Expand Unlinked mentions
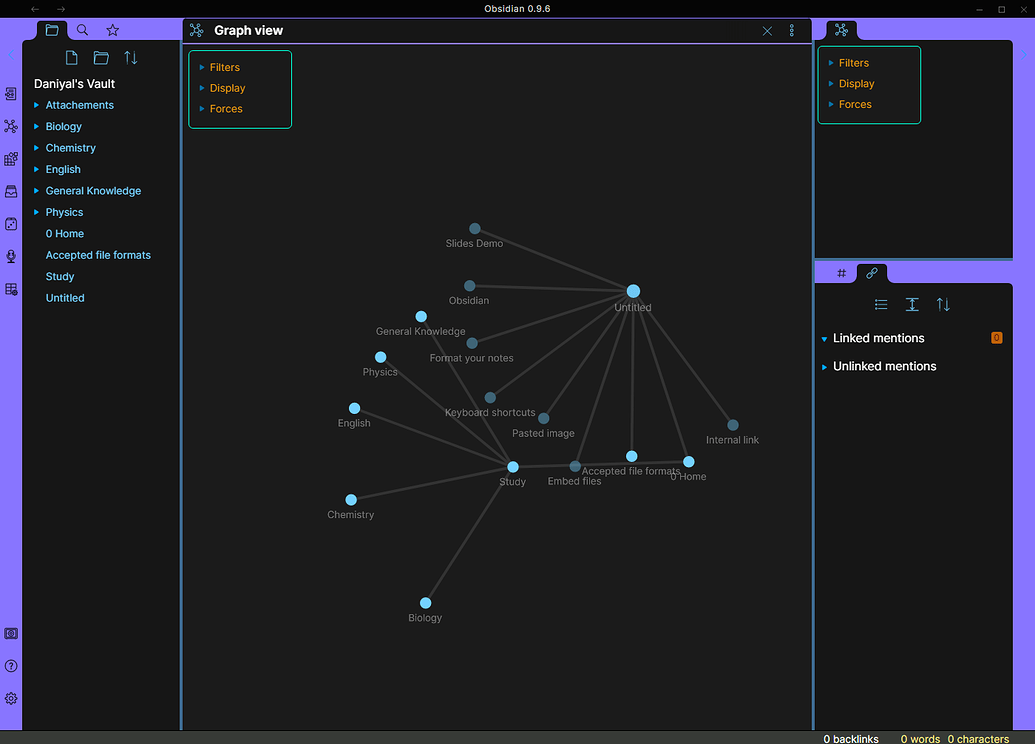This screenshot has width=1035, height=744. [x=886, y=366]
